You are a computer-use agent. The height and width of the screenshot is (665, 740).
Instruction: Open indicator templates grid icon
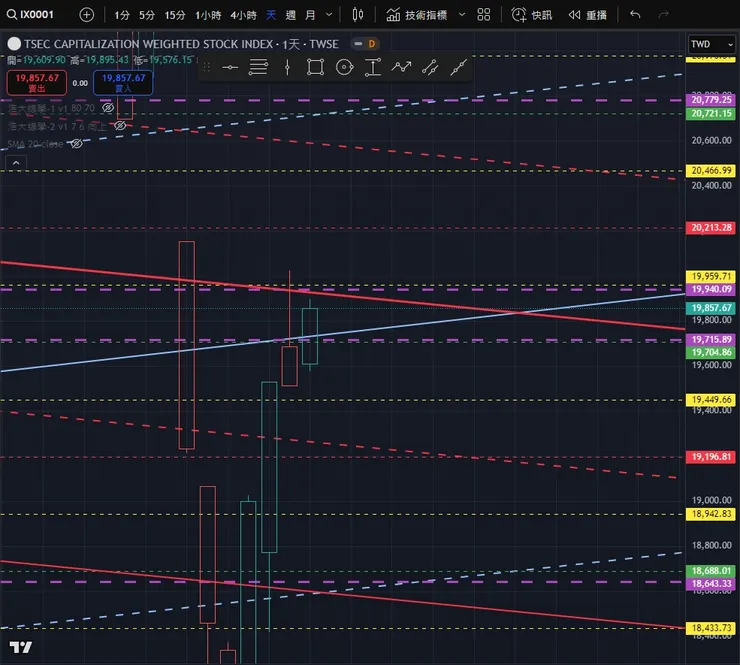pyautogui.click(x=484, y=15)
